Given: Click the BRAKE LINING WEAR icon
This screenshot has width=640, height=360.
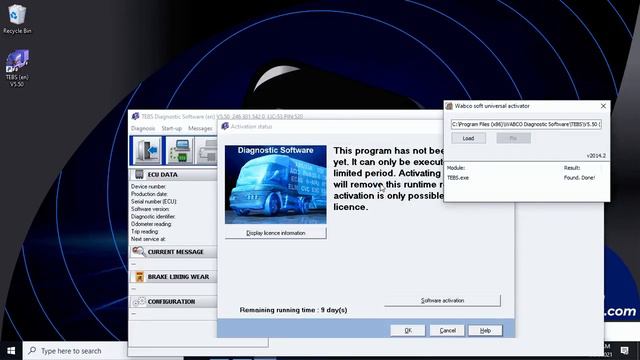Looking at the screenshot, I should tap(139, 277).
